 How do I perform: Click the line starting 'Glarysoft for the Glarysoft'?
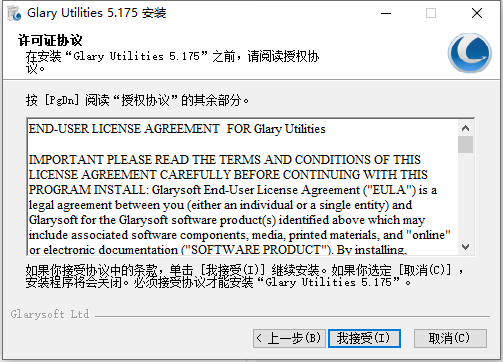click(227, 220)
